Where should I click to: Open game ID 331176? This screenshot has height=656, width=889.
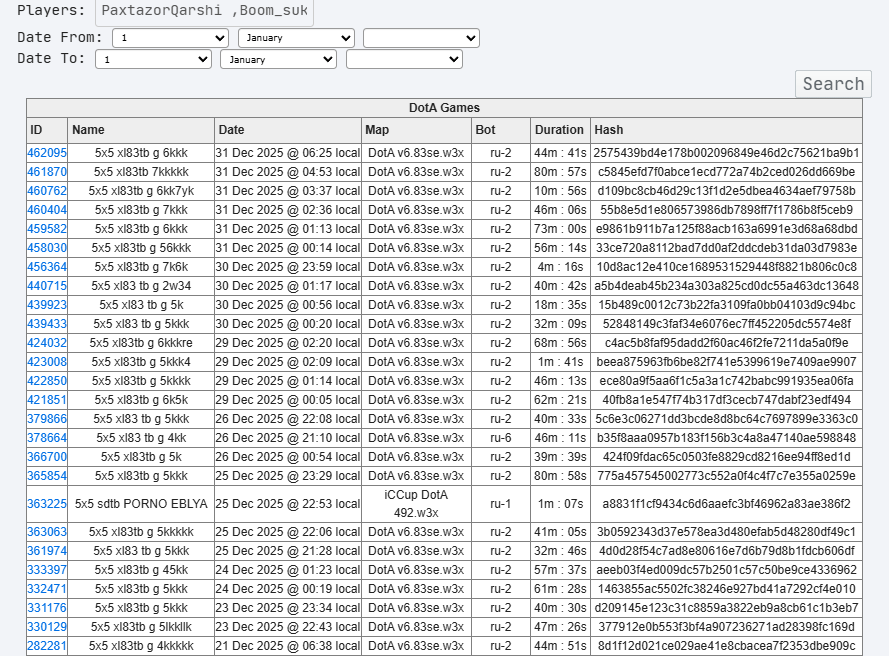47,608
